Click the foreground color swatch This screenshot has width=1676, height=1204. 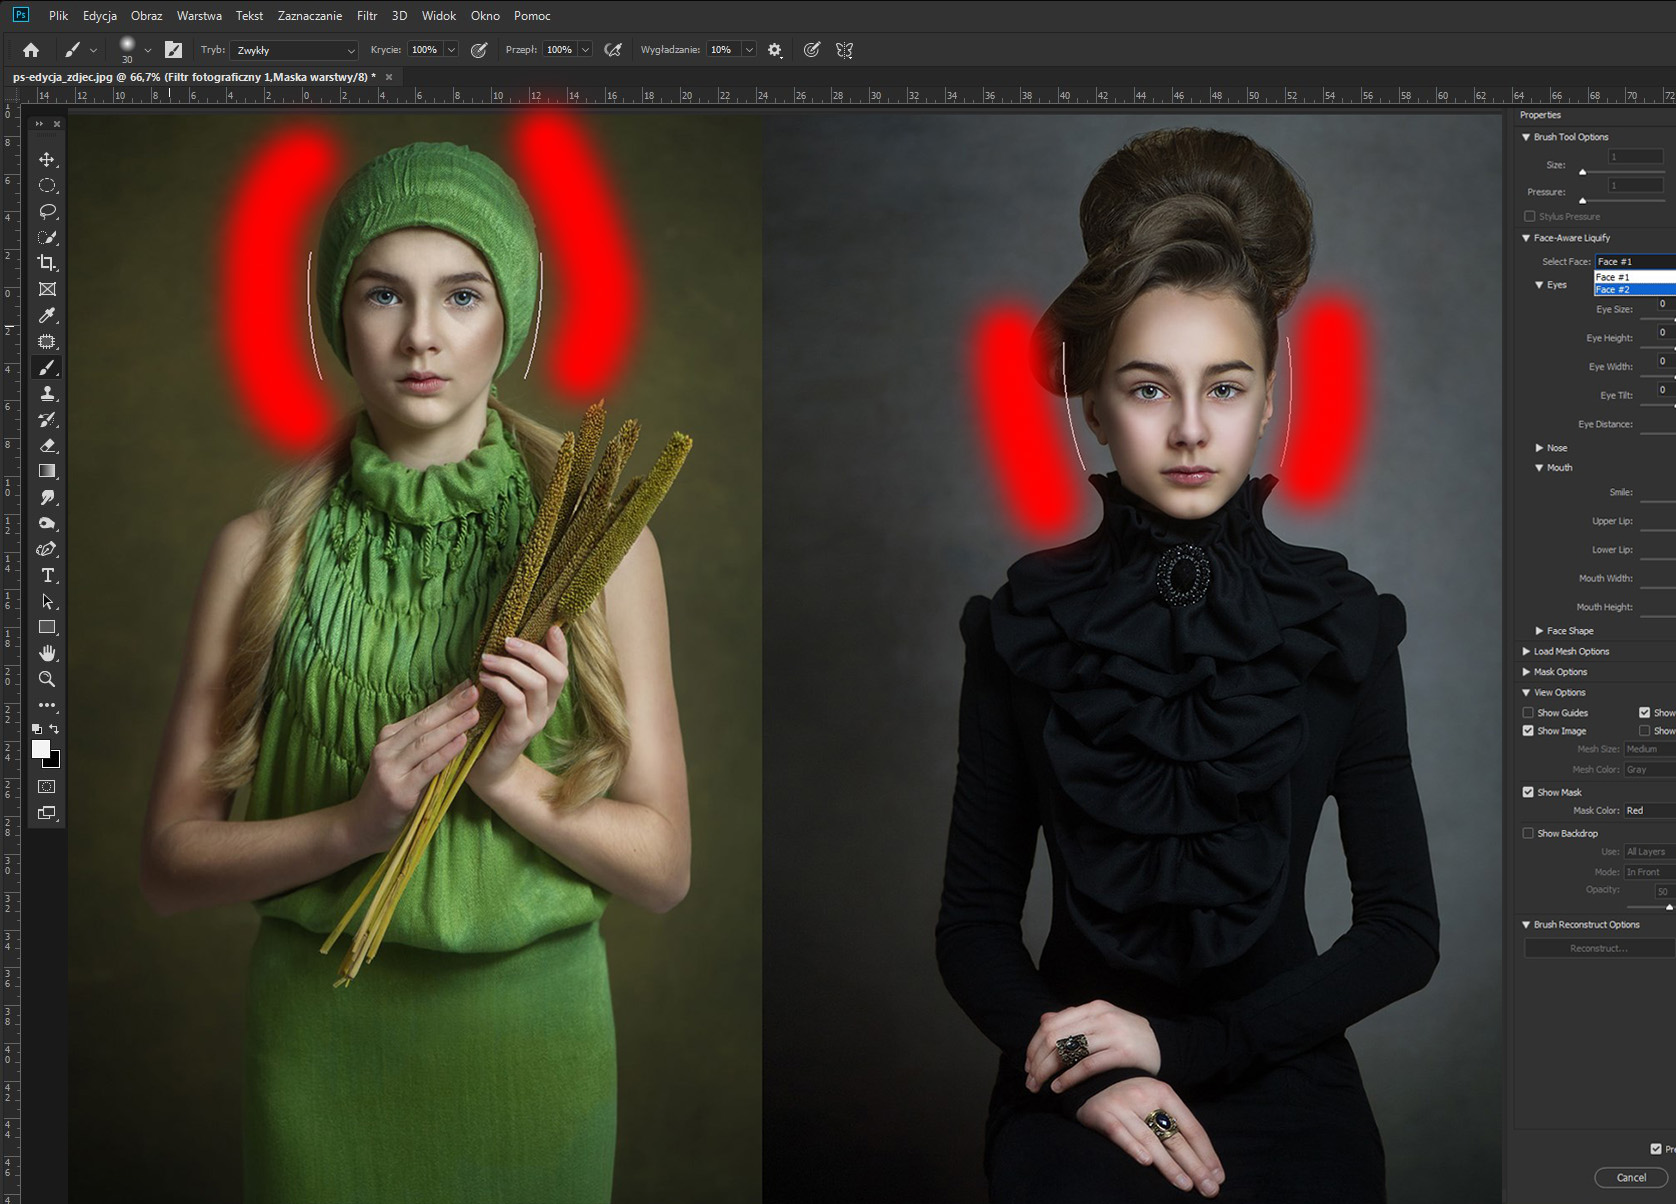point(41,749)
